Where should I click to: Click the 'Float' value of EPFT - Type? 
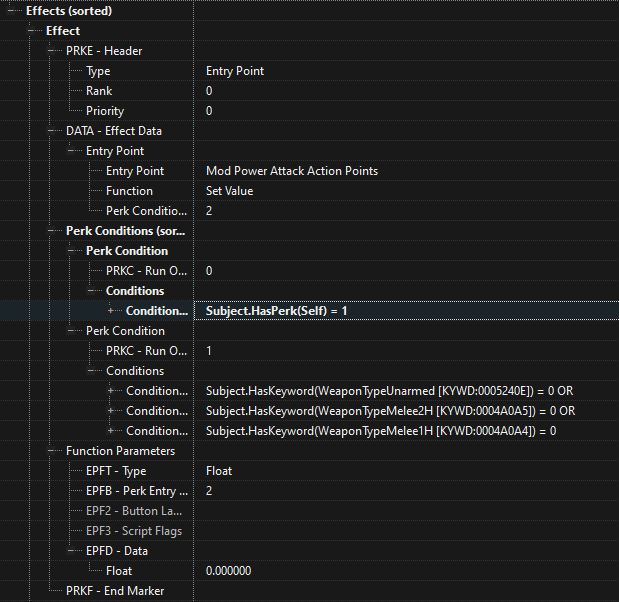[x=219, y=471]
